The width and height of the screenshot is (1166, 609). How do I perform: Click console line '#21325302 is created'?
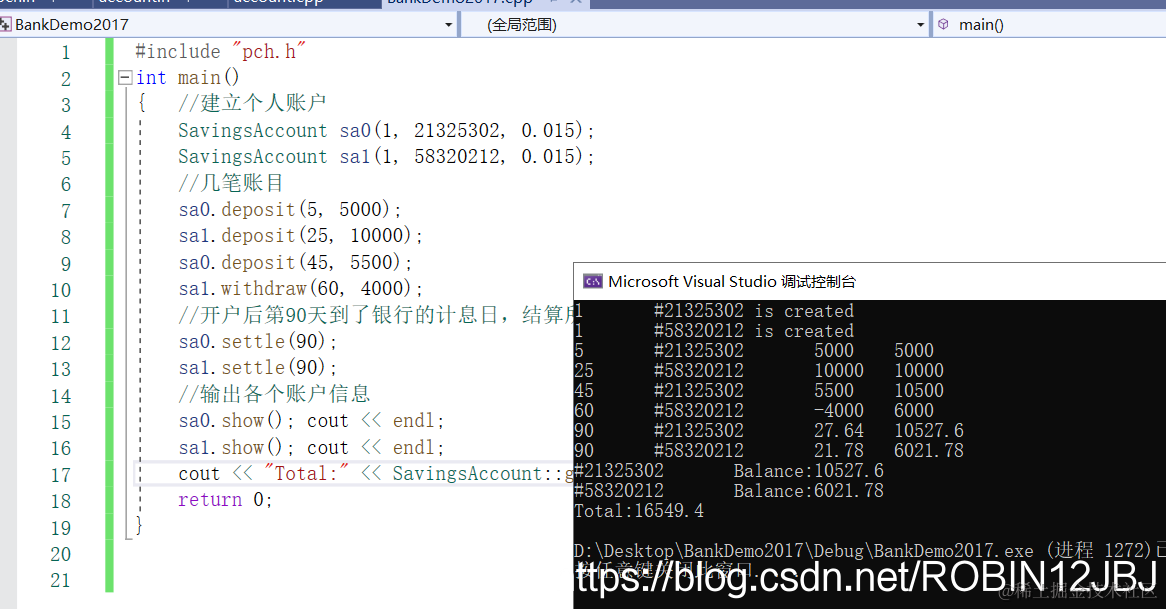click(753, 311)
